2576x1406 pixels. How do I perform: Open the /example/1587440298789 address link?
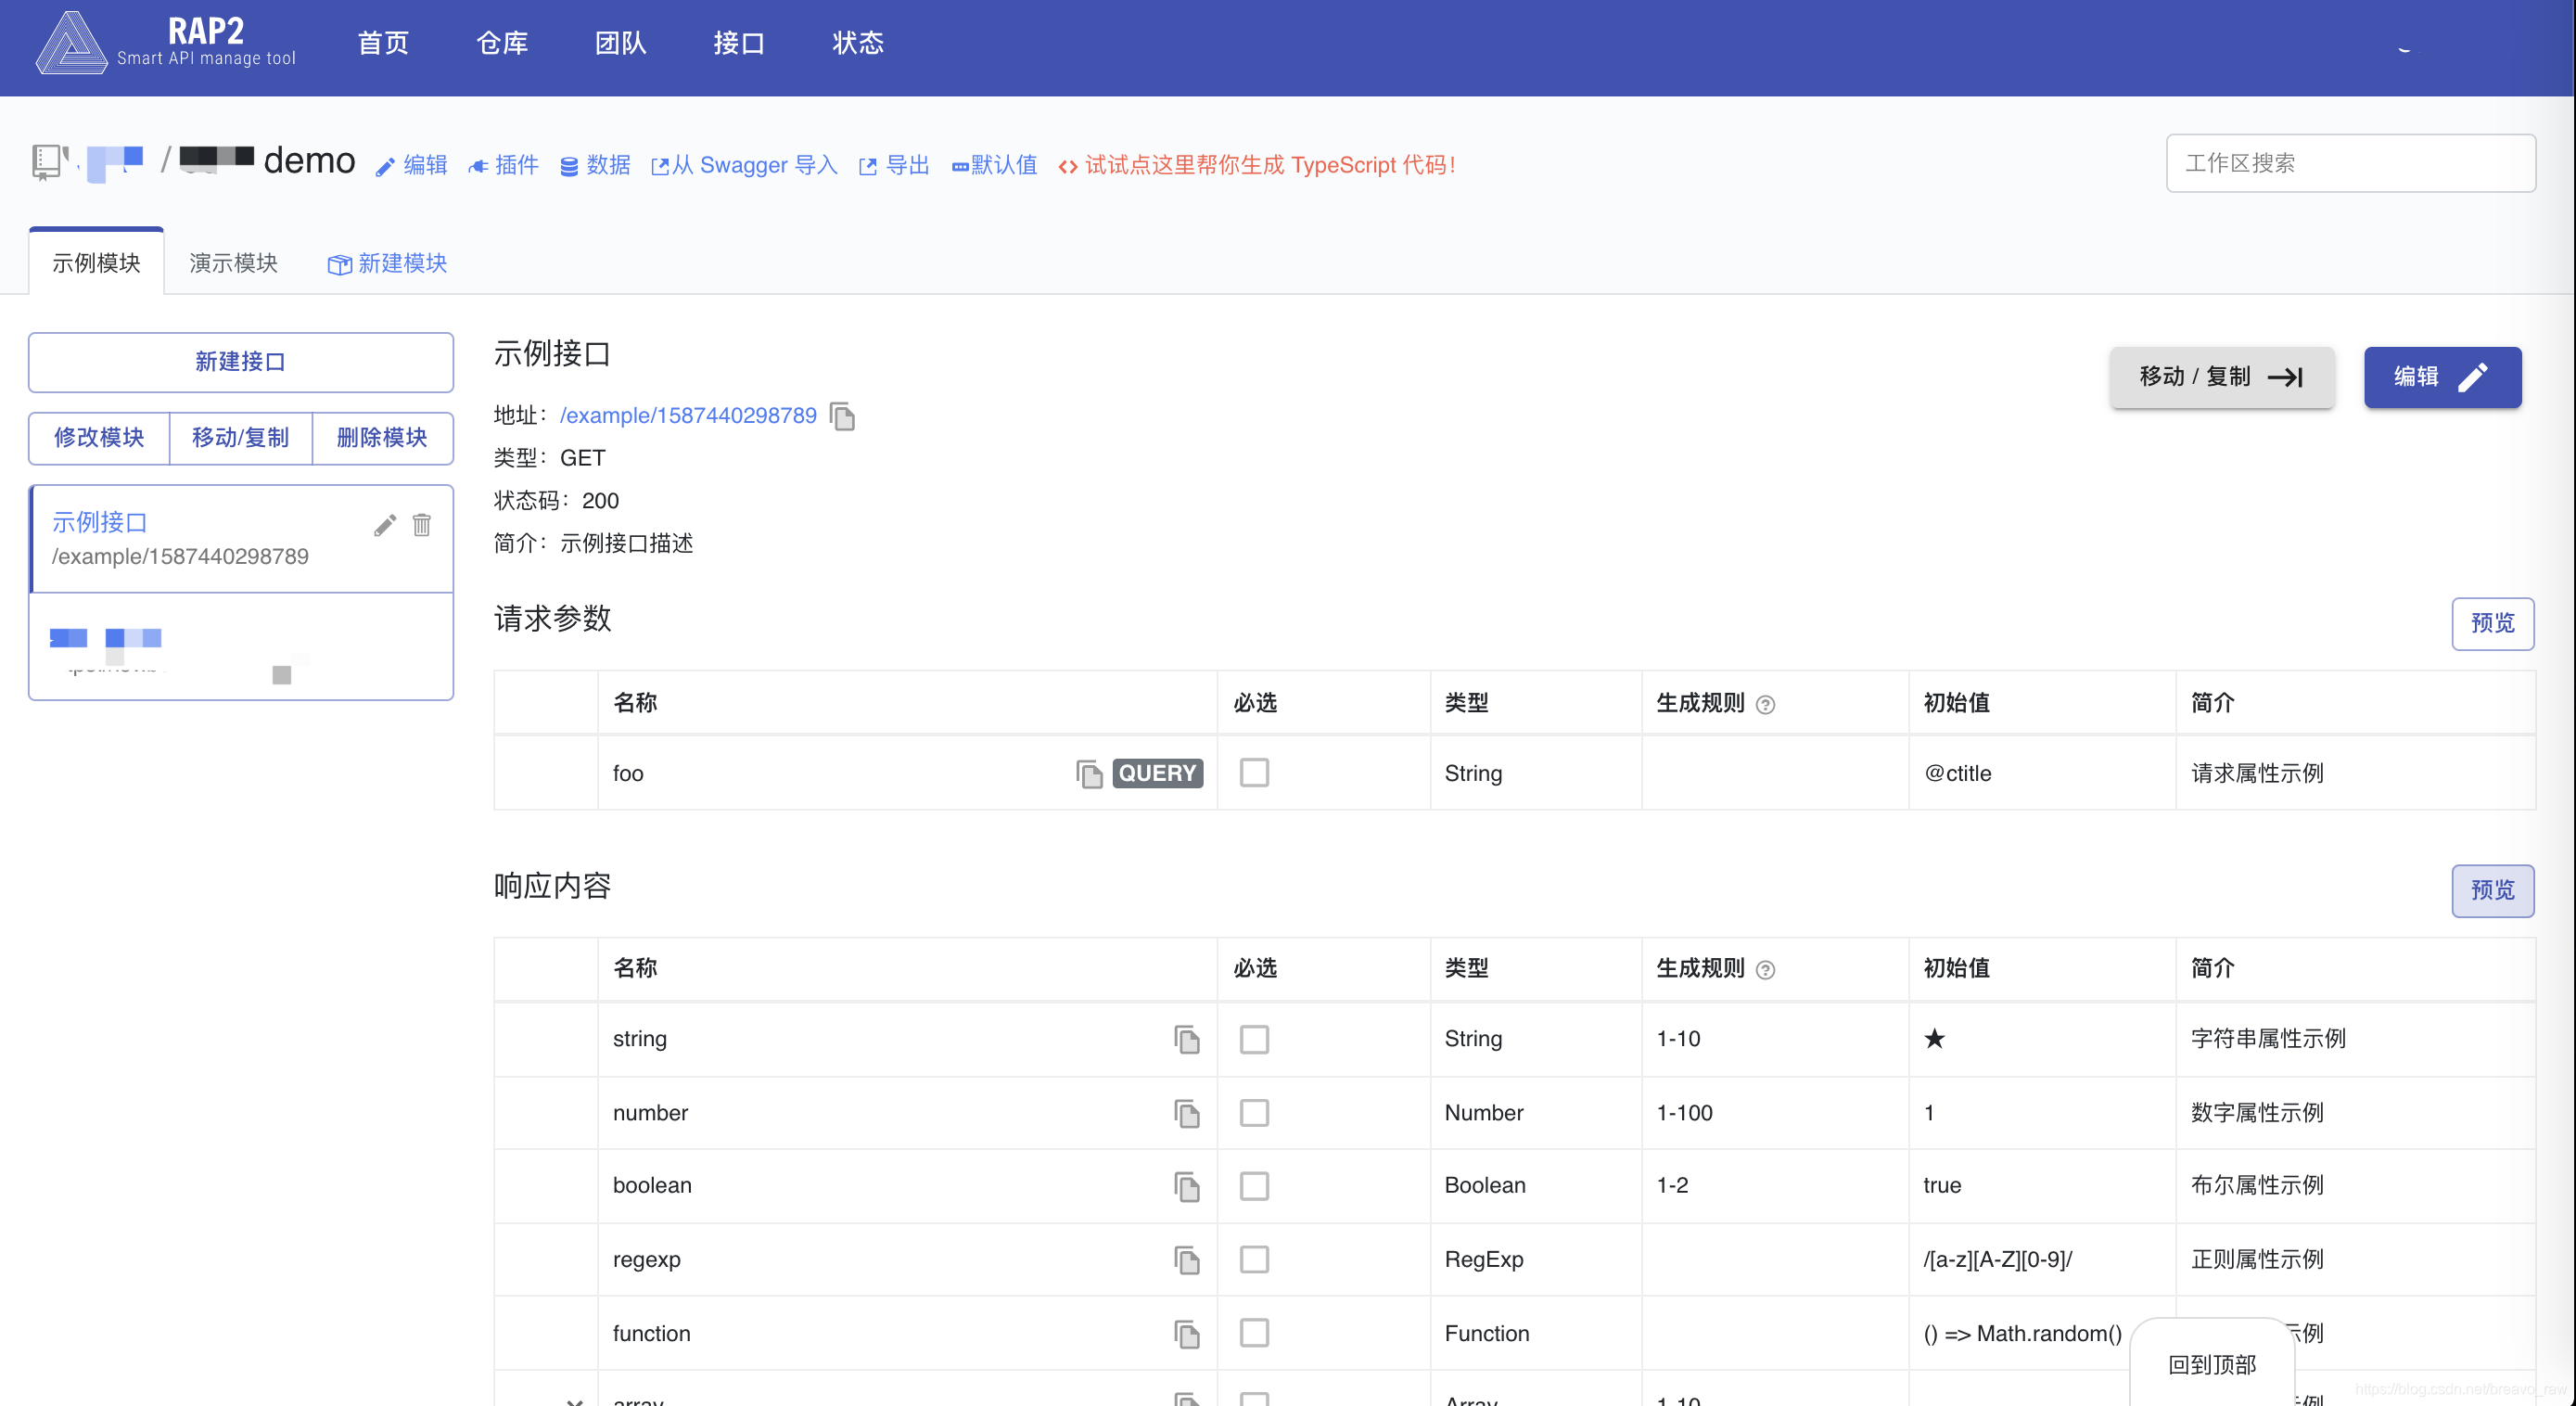point(688,416)
